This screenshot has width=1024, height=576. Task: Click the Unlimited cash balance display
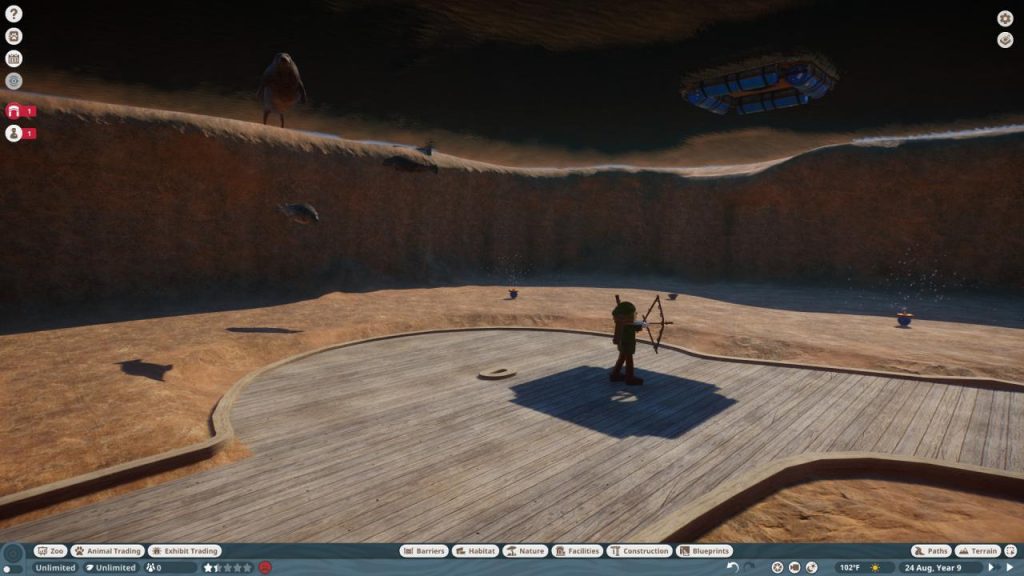(x=55, y=568)
